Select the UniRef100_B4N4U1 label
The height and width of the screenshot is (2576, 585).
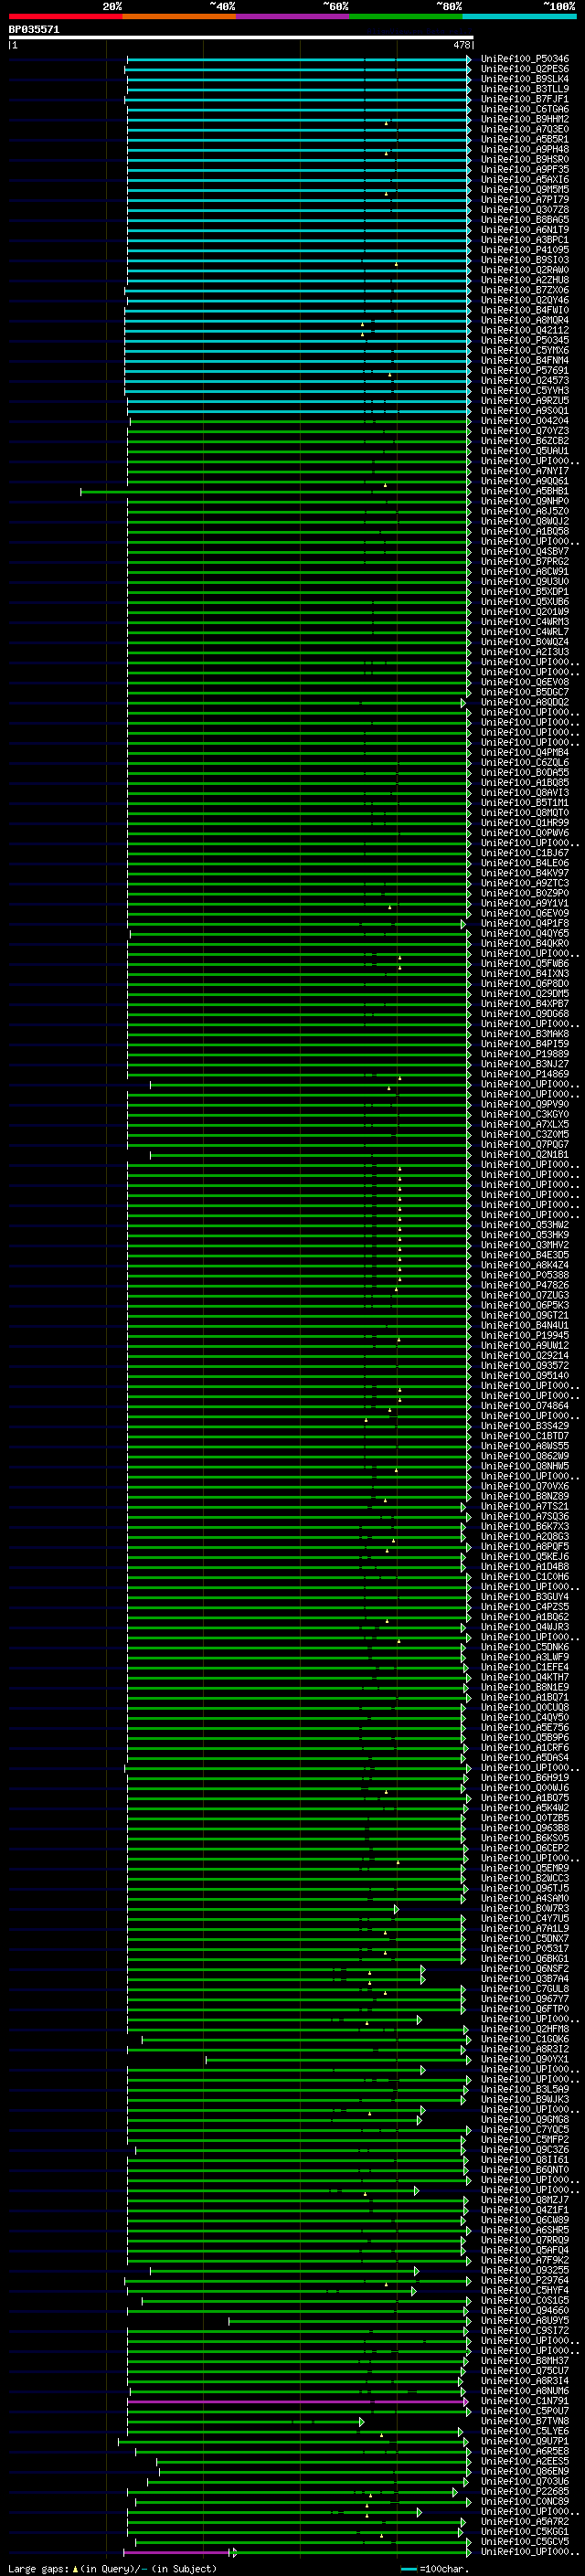(525, 1325)
